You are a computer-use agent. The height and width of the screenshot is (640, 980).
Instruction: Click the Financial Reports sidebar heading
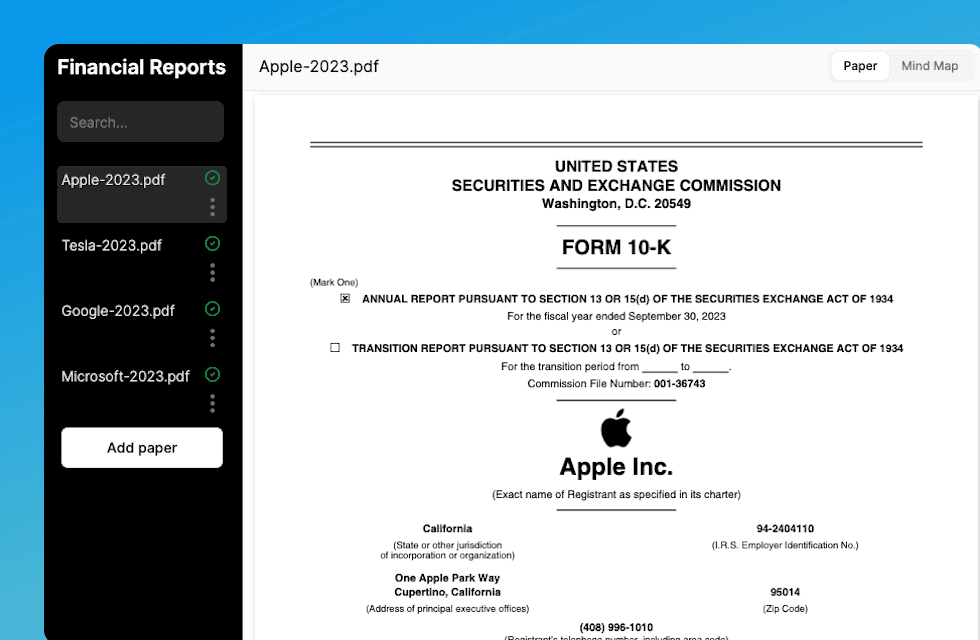[x=141, y=68]
